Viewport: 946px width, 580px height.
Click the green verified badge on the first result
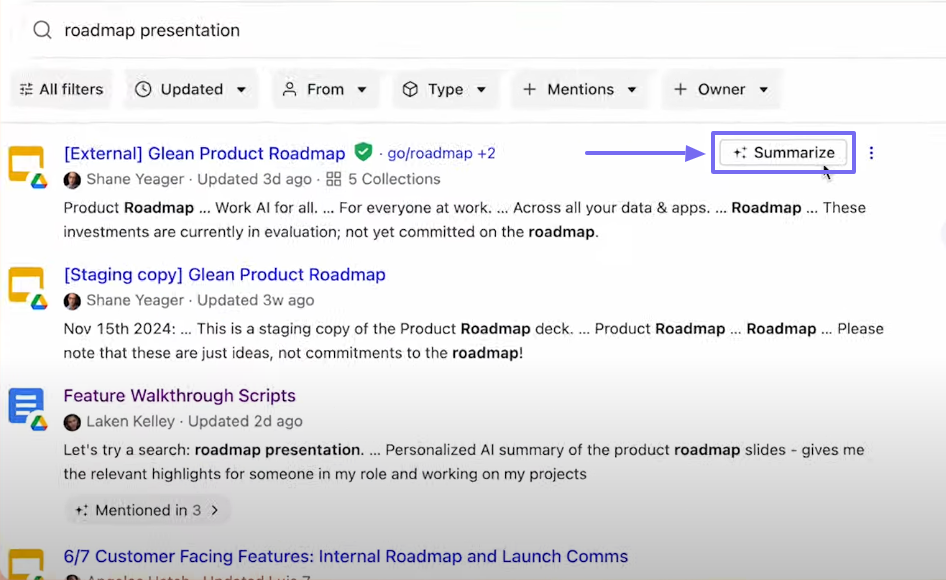(363, 153)
